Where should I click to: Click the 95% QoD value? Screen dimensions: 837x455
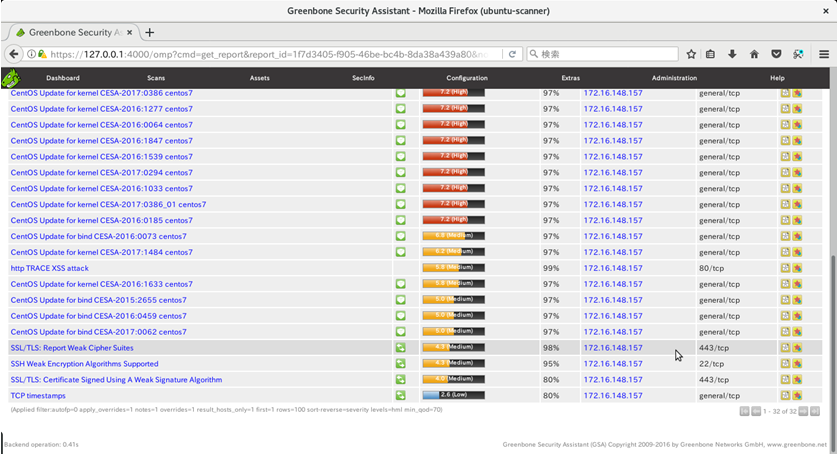point(551,364)
